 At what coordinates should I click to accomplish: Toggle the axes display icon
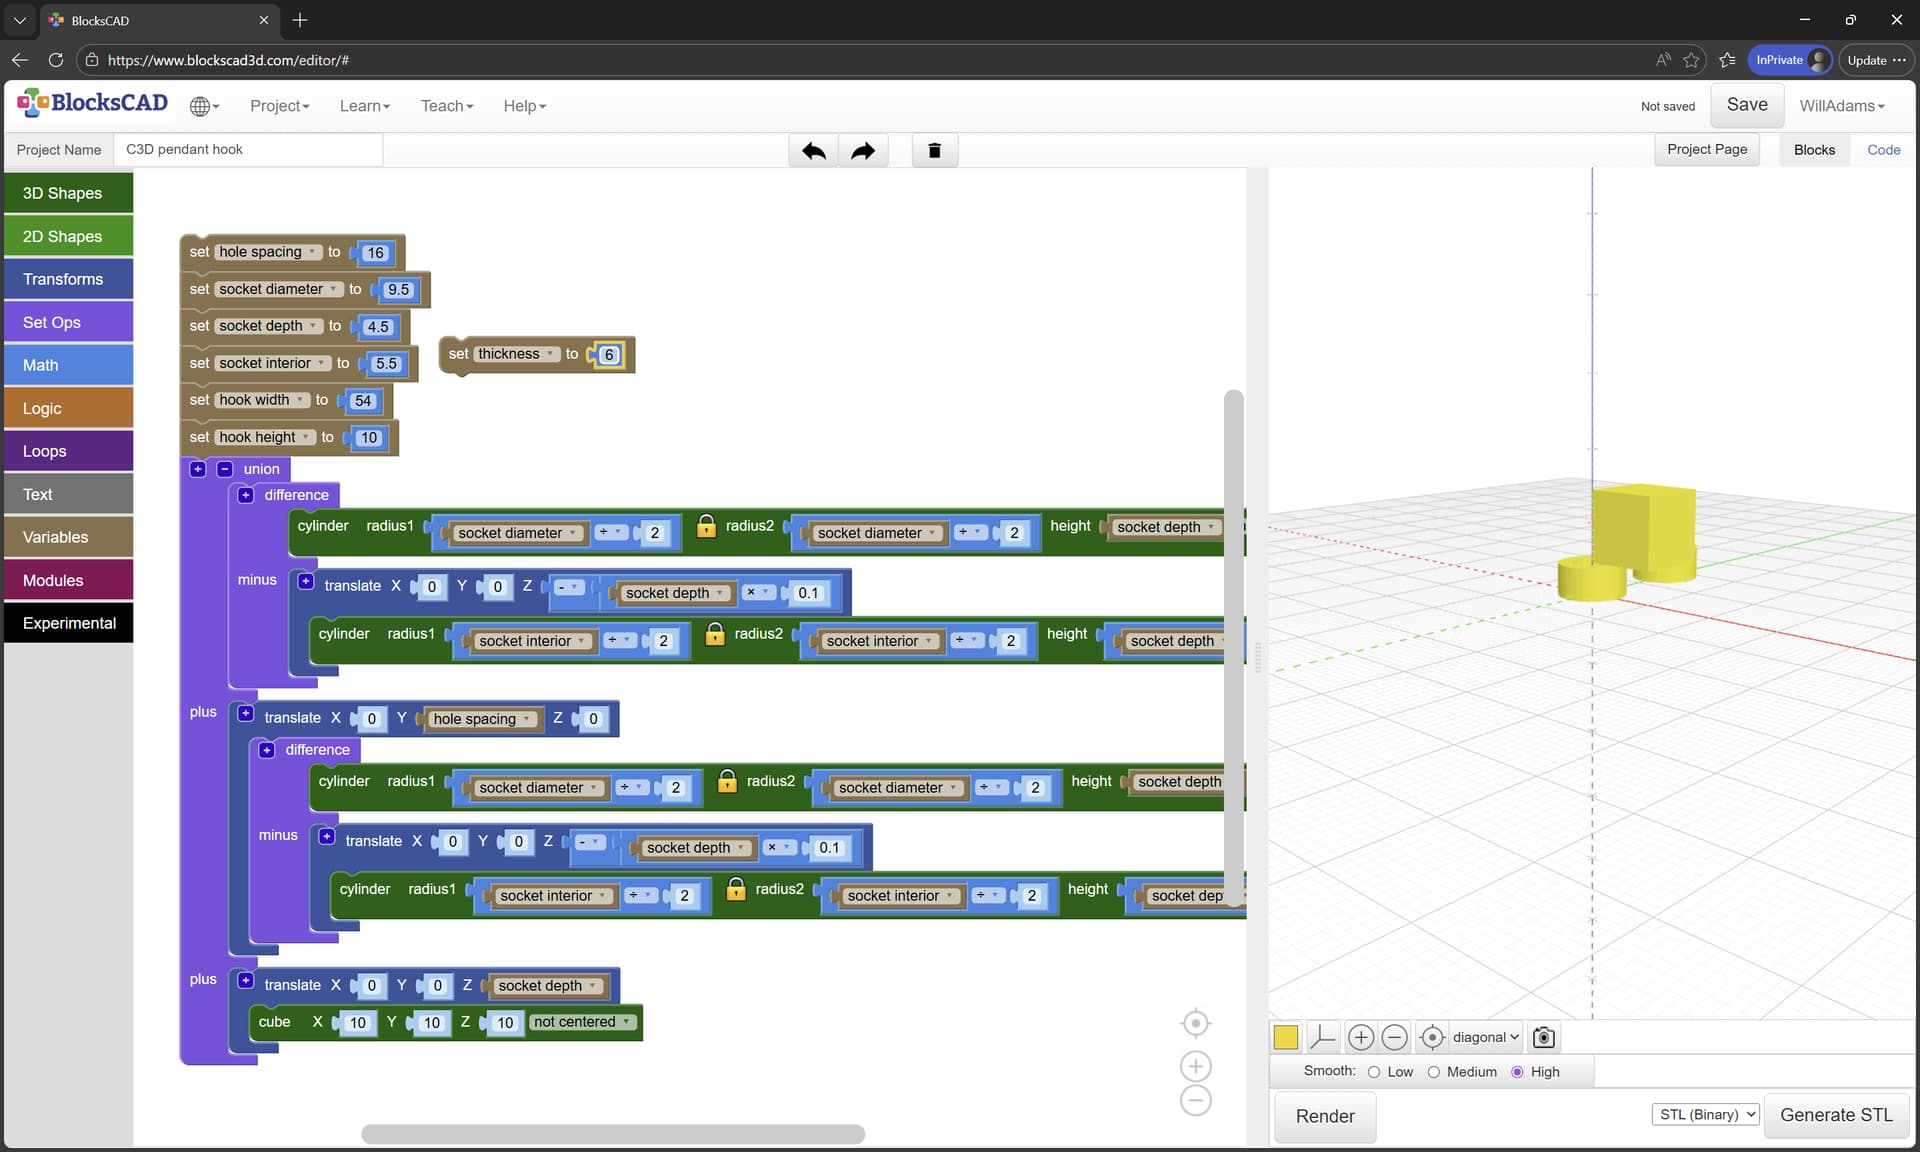1322,1037
